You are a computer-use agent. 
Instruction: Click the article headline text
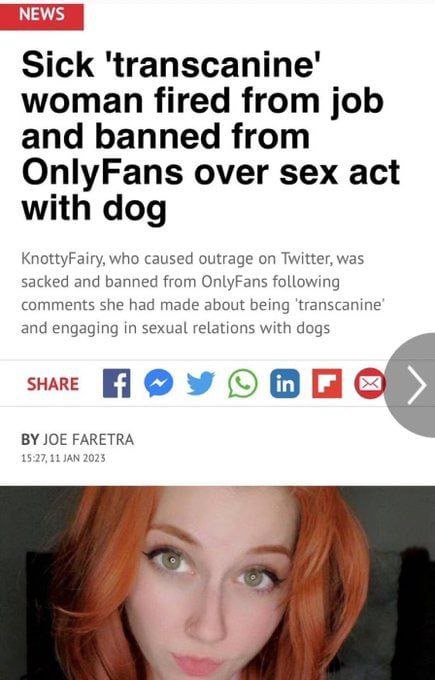pyautogui.click(x=210, y=137)
